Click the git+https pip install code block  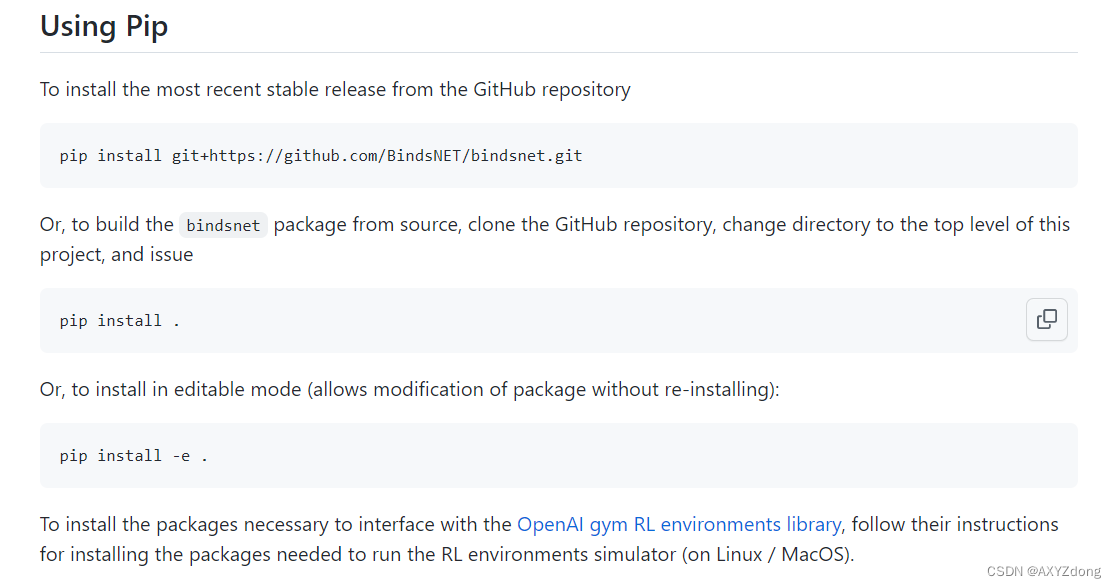558,156
